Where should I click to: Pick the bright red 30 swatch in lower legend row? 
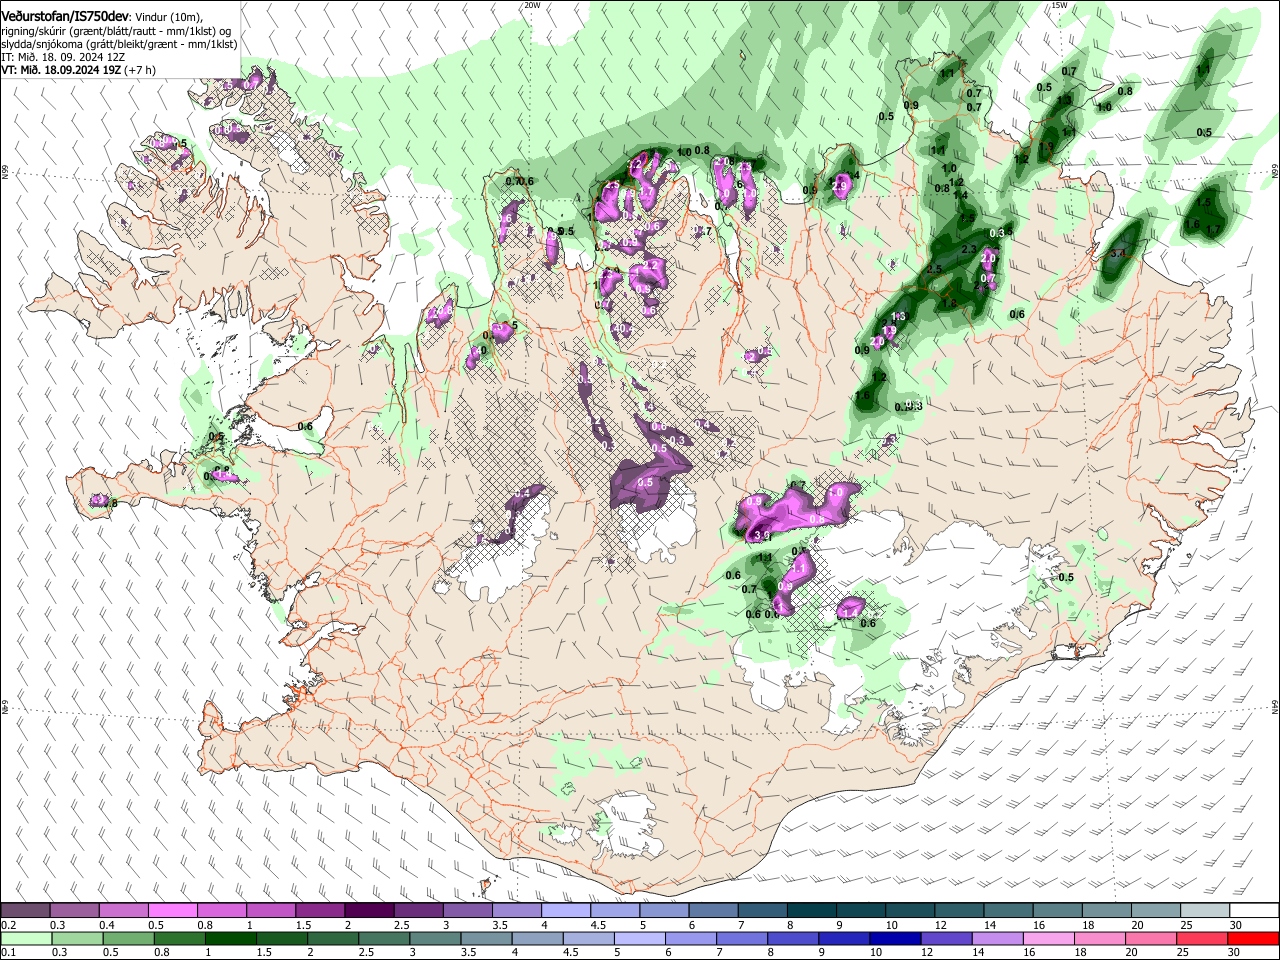click(x=1253, y=938)
